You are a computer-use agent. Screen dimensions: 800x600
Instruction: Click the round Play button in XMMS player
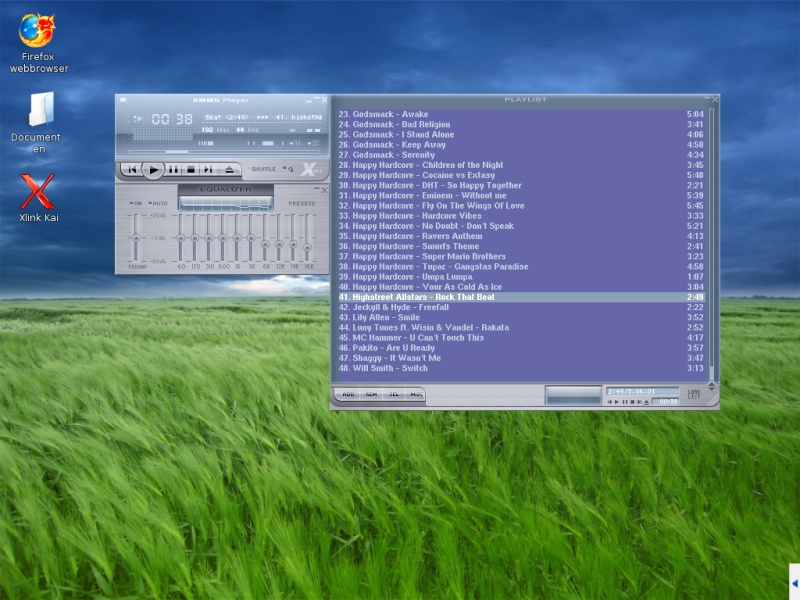(153, 170)
